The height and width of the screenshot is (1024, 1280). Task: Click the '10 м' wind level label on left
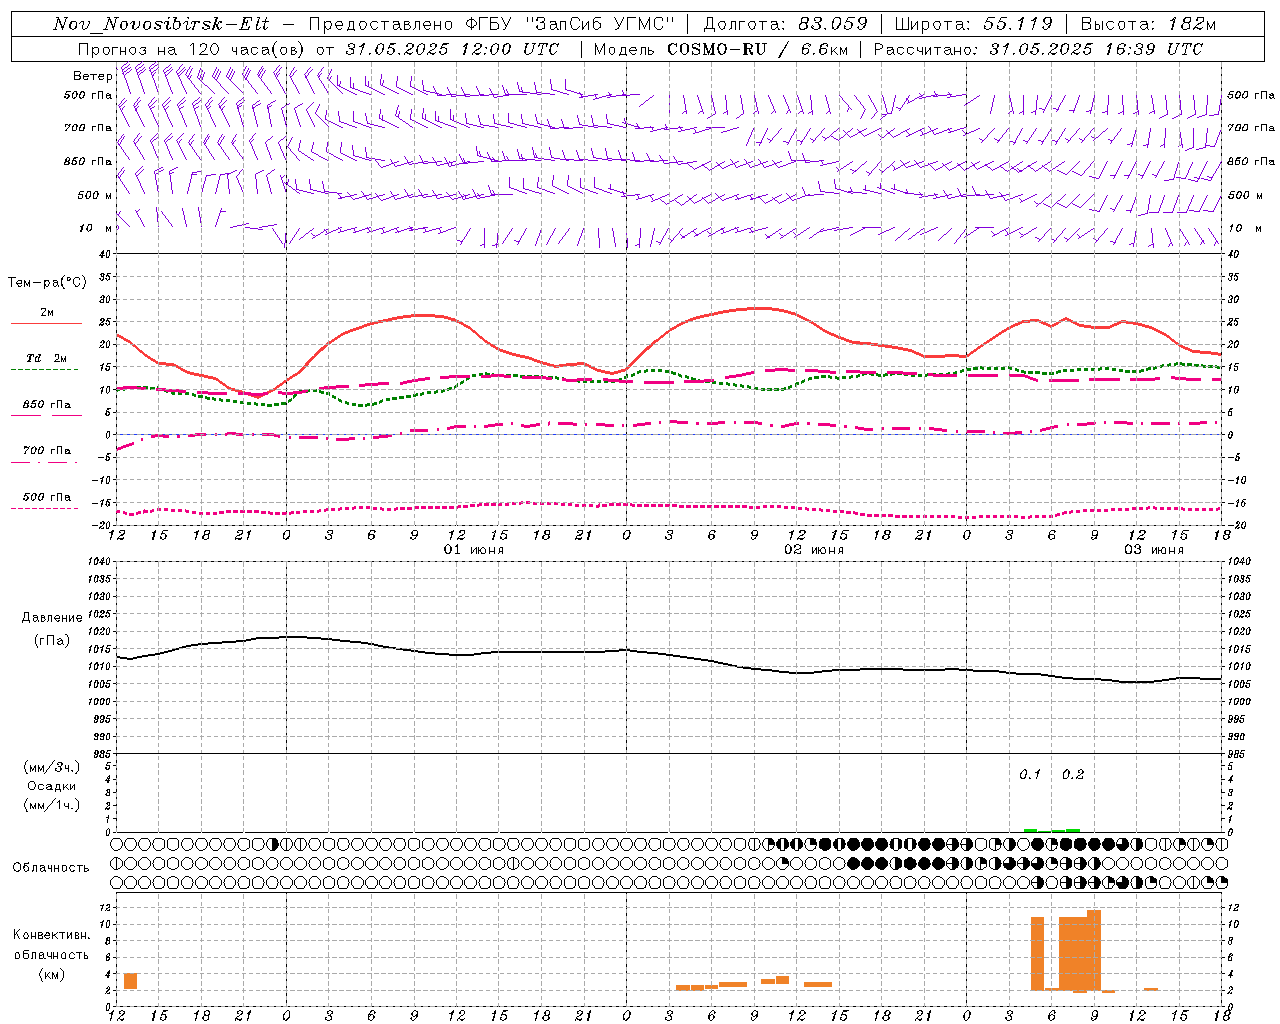point(95,229)
